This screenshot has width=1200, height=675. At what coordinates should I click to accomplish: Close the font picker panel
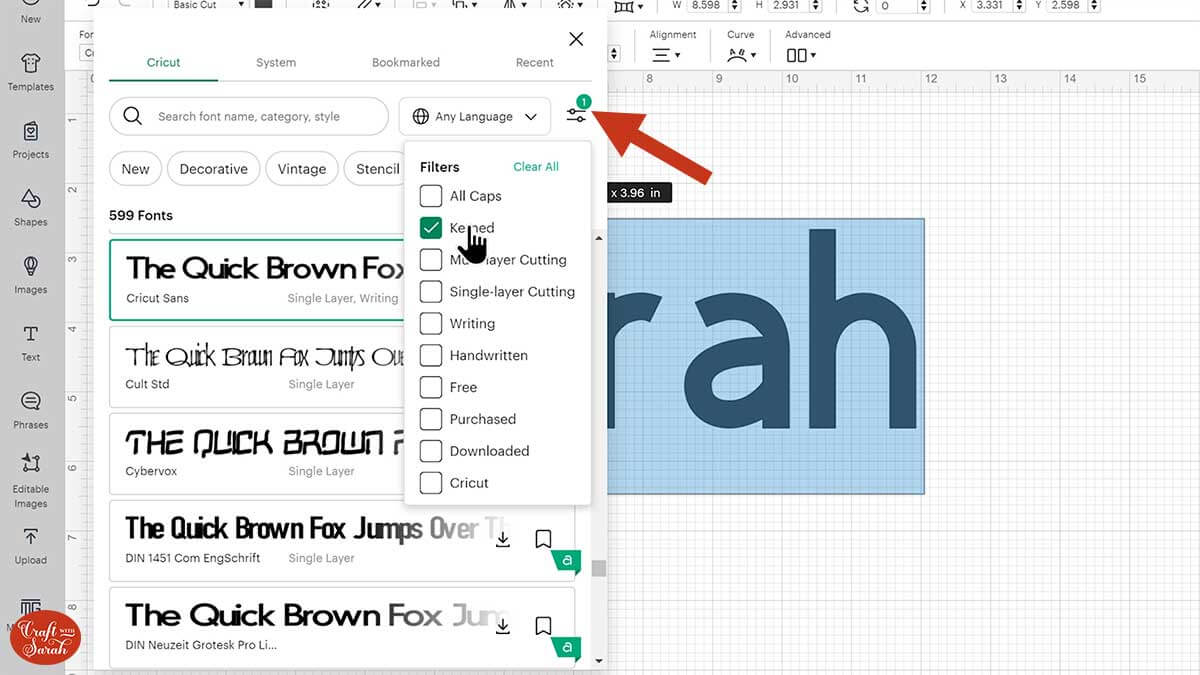click(x=576, y=39)
